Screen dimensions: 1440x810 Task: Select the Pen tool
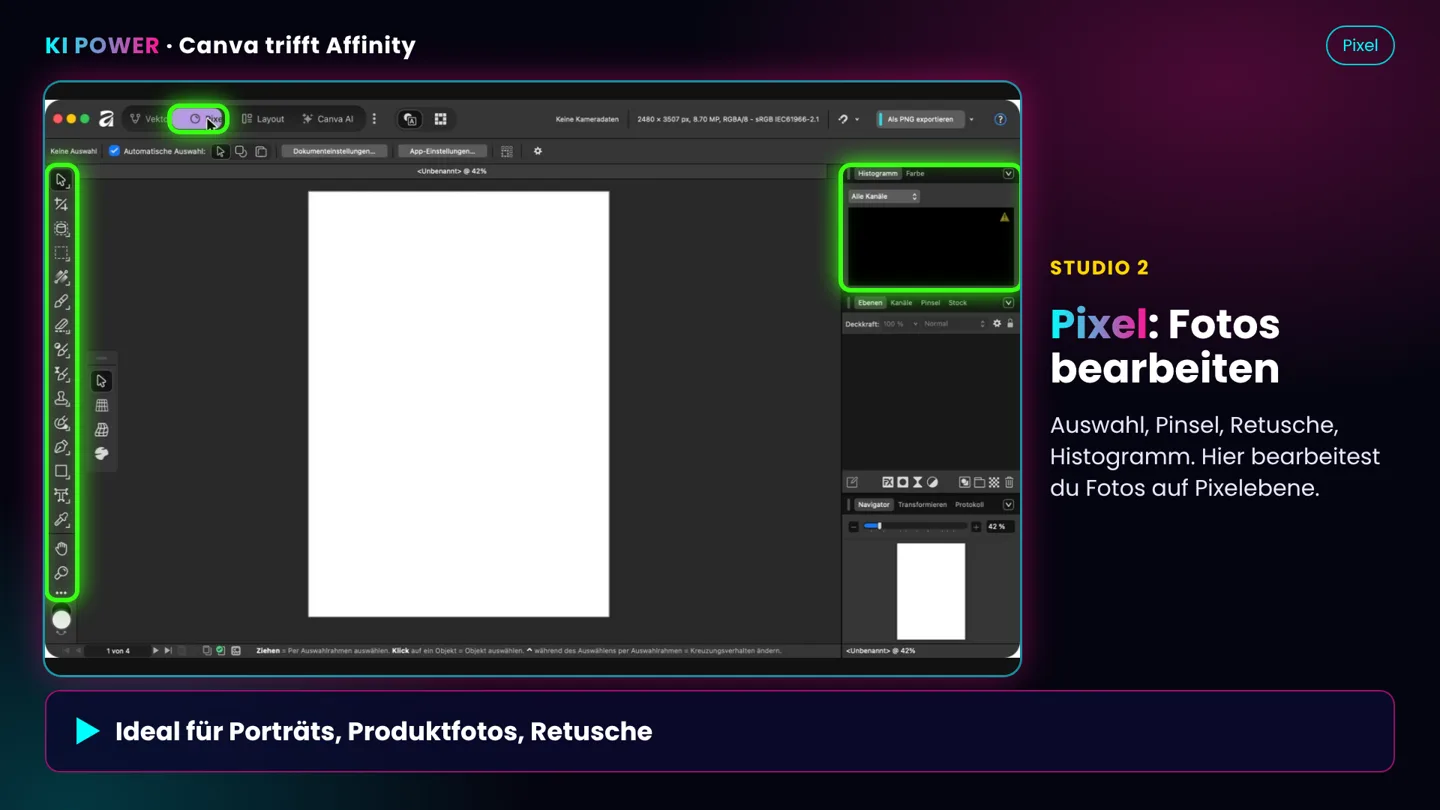point(61,447)
